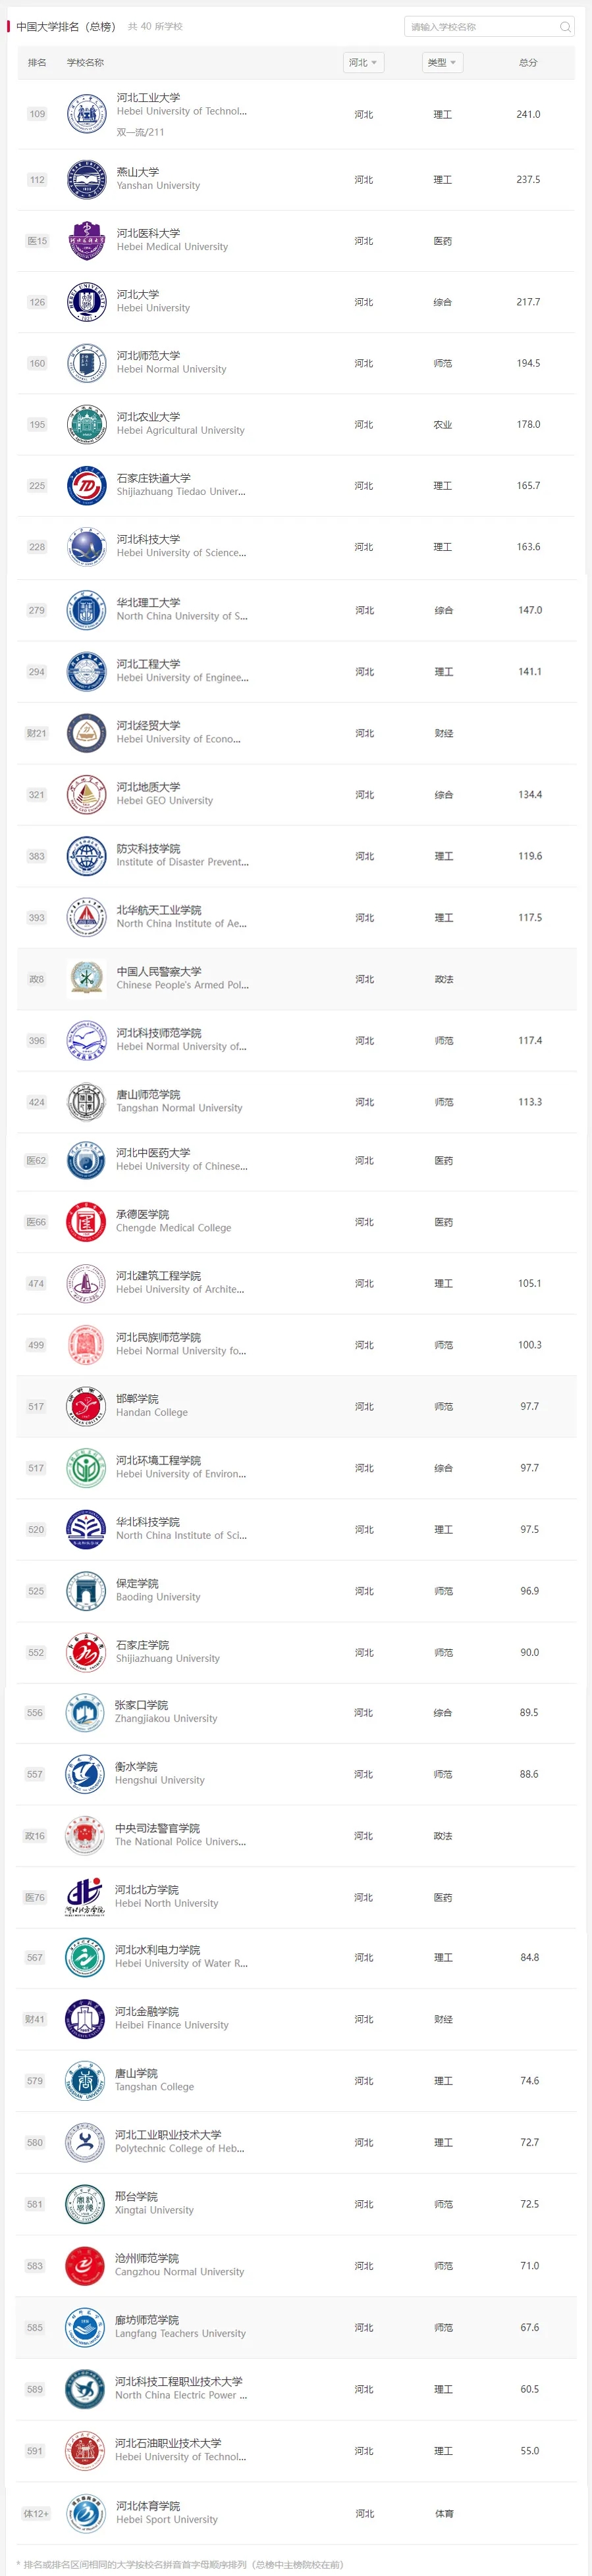Click the Hebei Sport University logo
Screen dimensions: 592x2576
point(86,2513)
